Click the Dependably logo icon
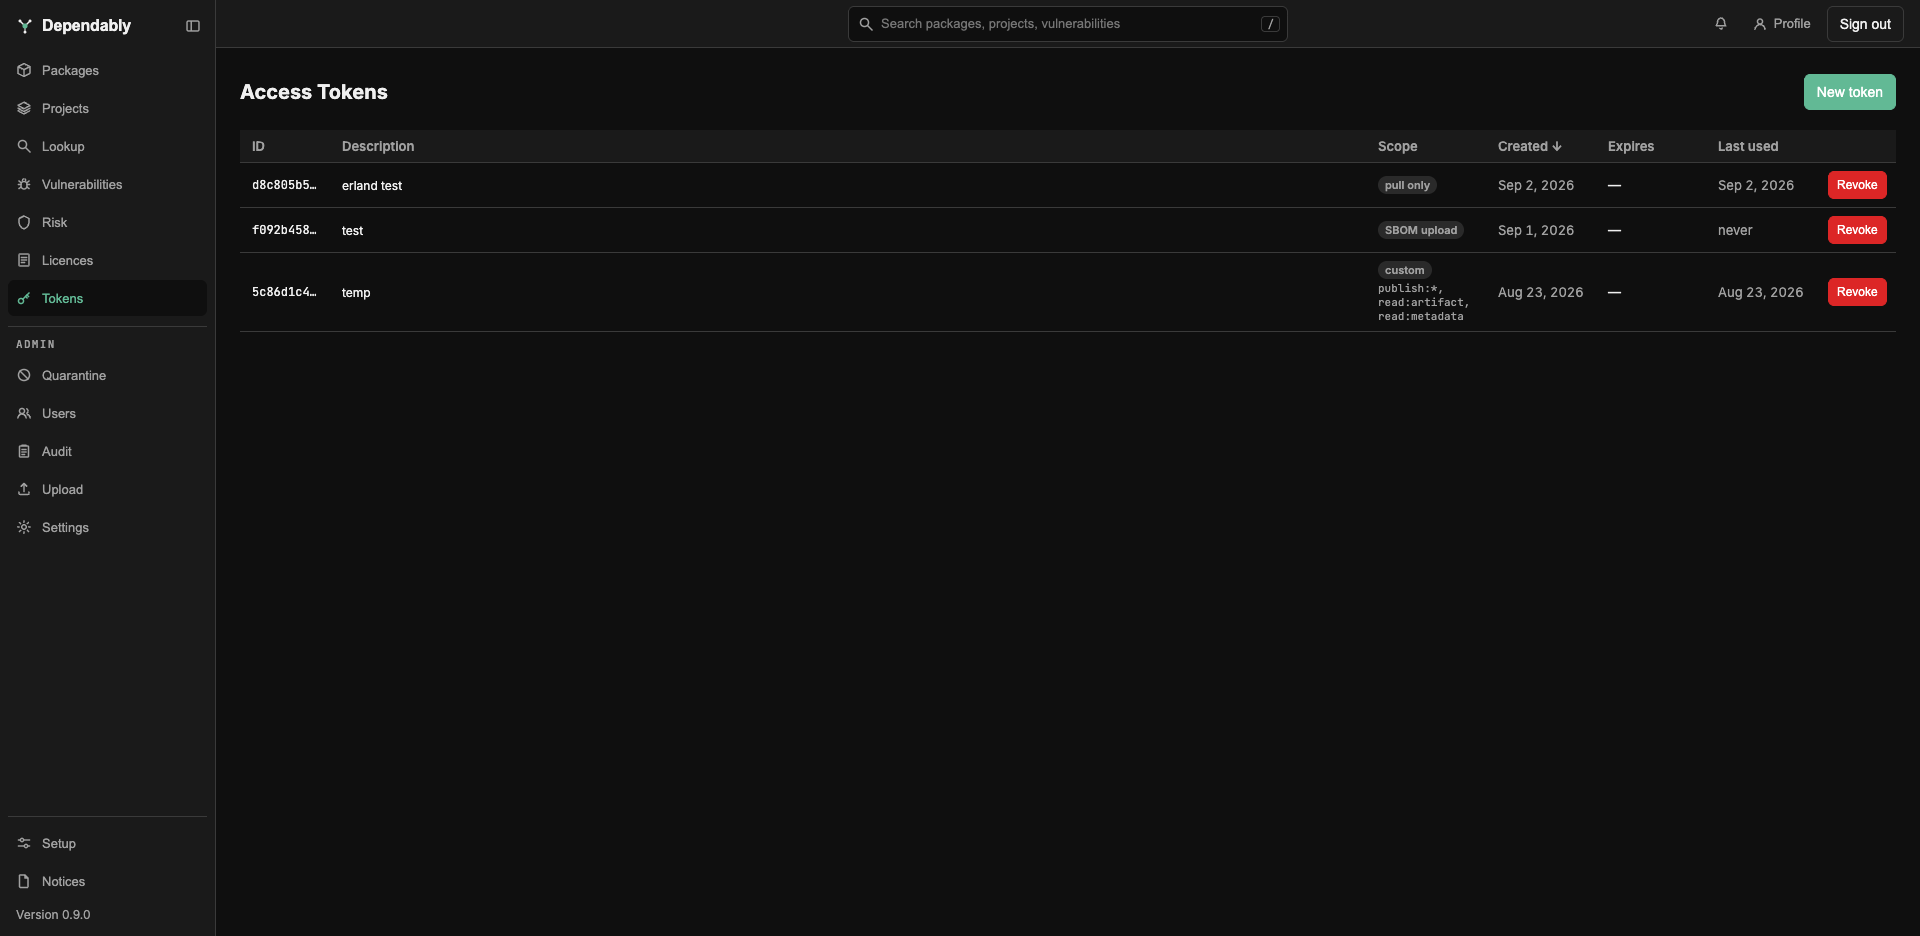Screen dimensions: 1920x936 (25, 26)
